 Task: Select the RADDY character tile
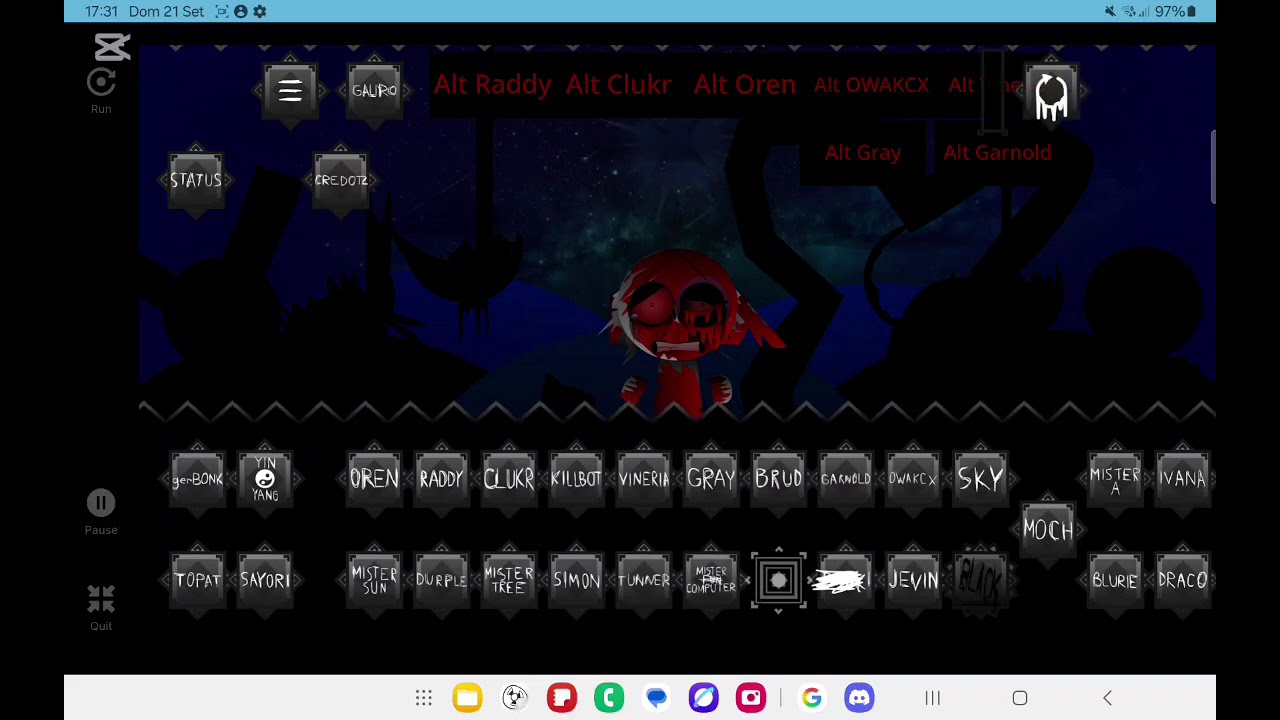click(441, 479)
